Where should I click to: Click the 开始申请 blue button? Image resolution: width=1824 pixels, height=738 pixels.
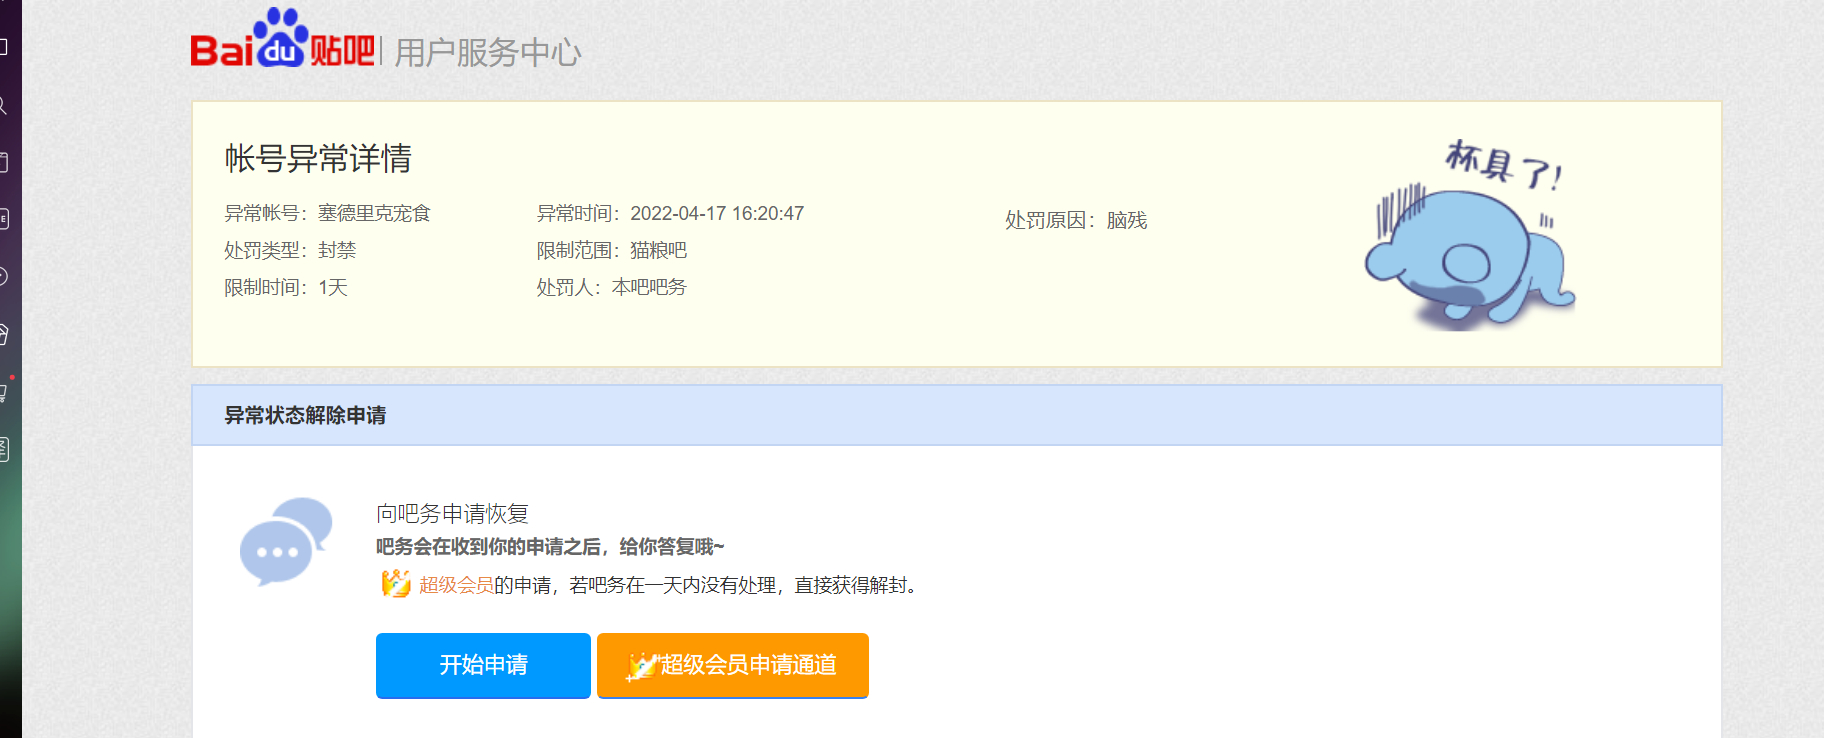click(x=483, y=665)
